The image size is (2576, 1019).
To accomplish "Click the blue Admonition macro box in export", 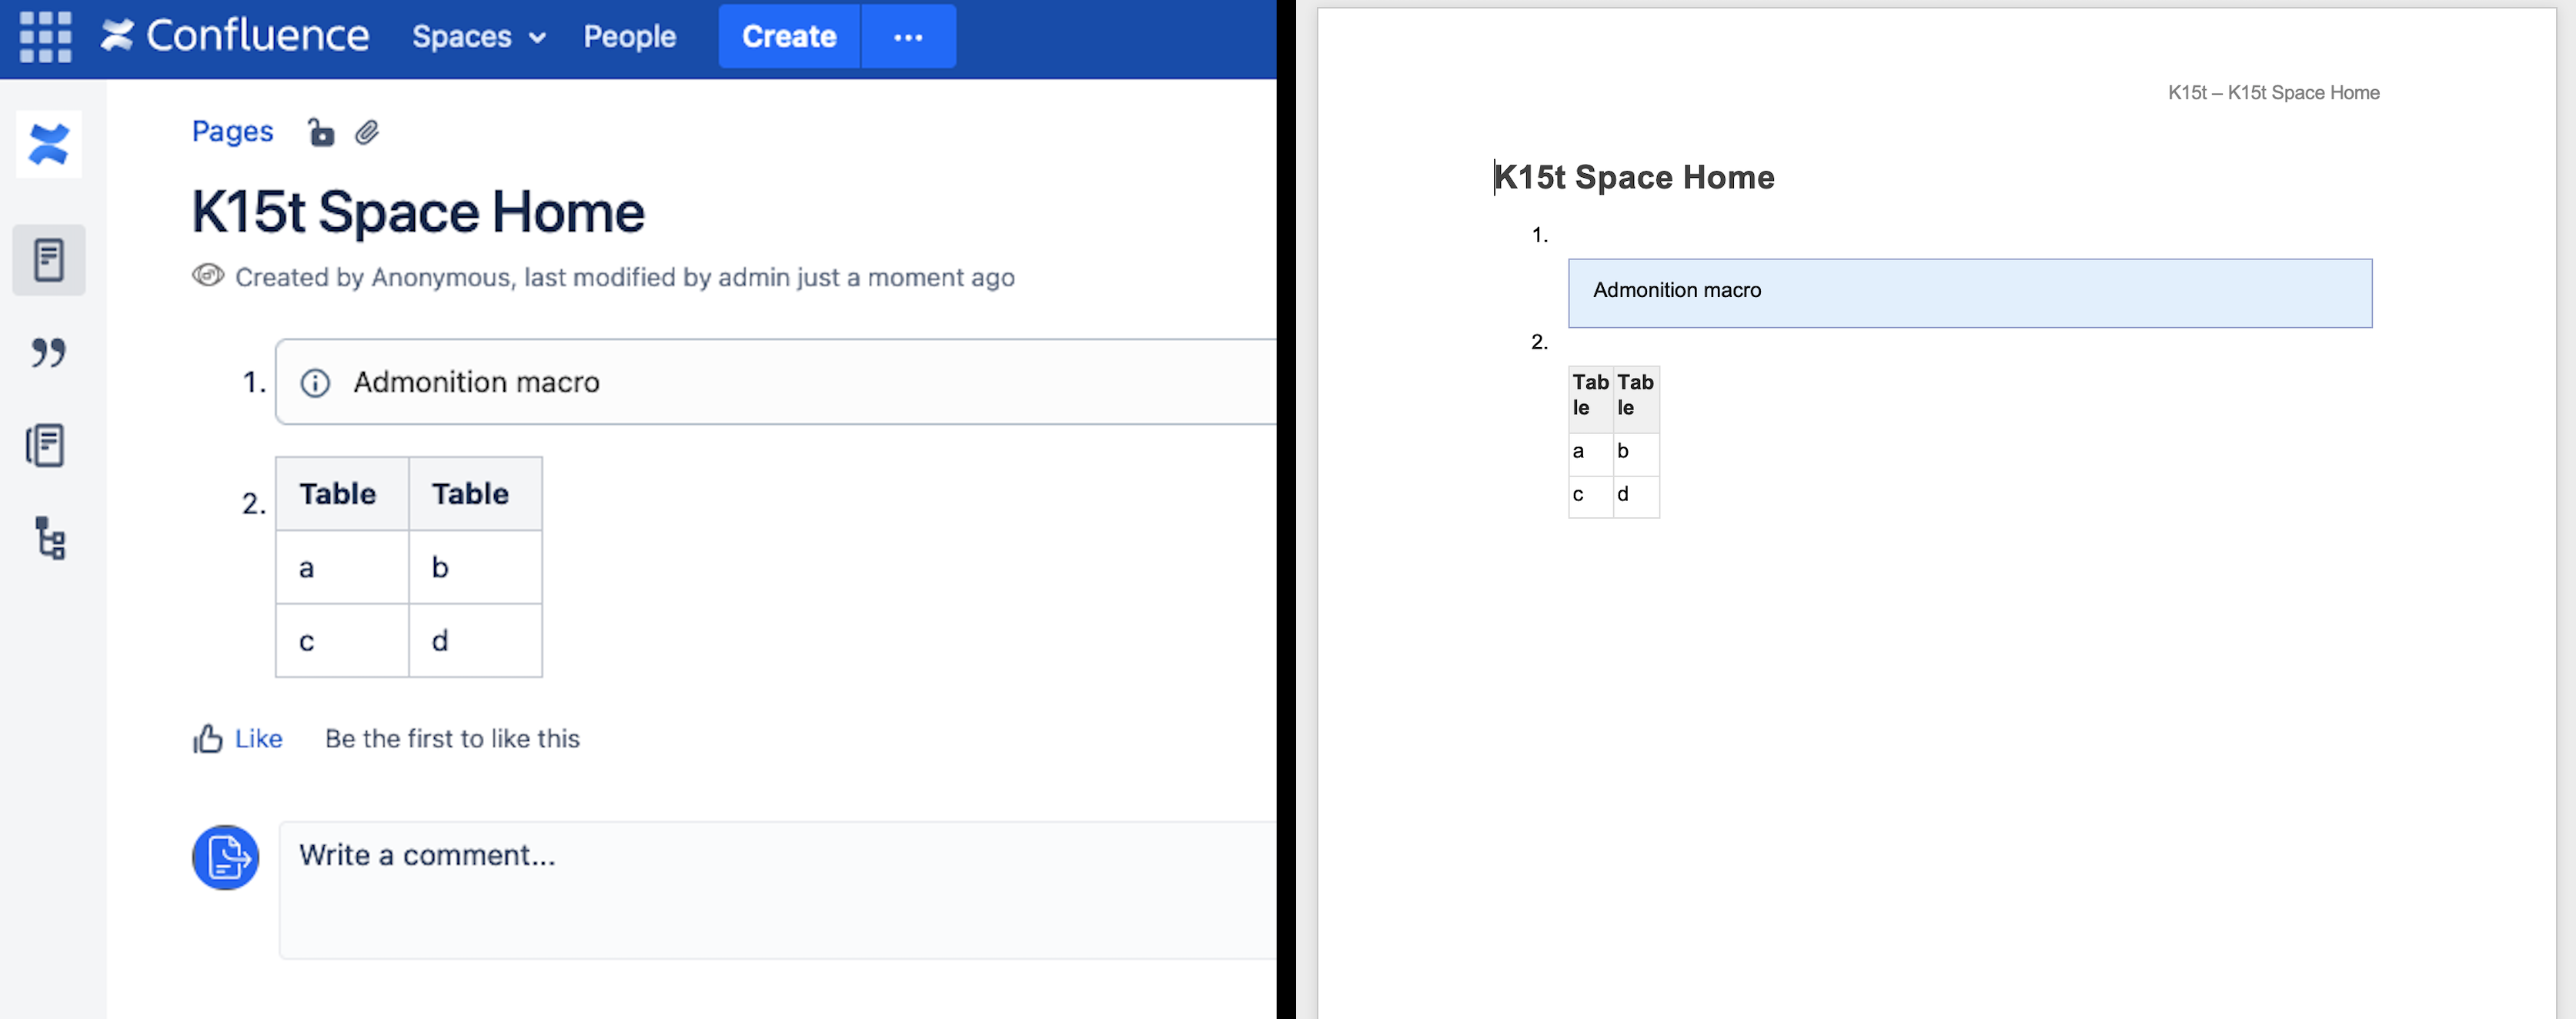I will click(1969, 293).
